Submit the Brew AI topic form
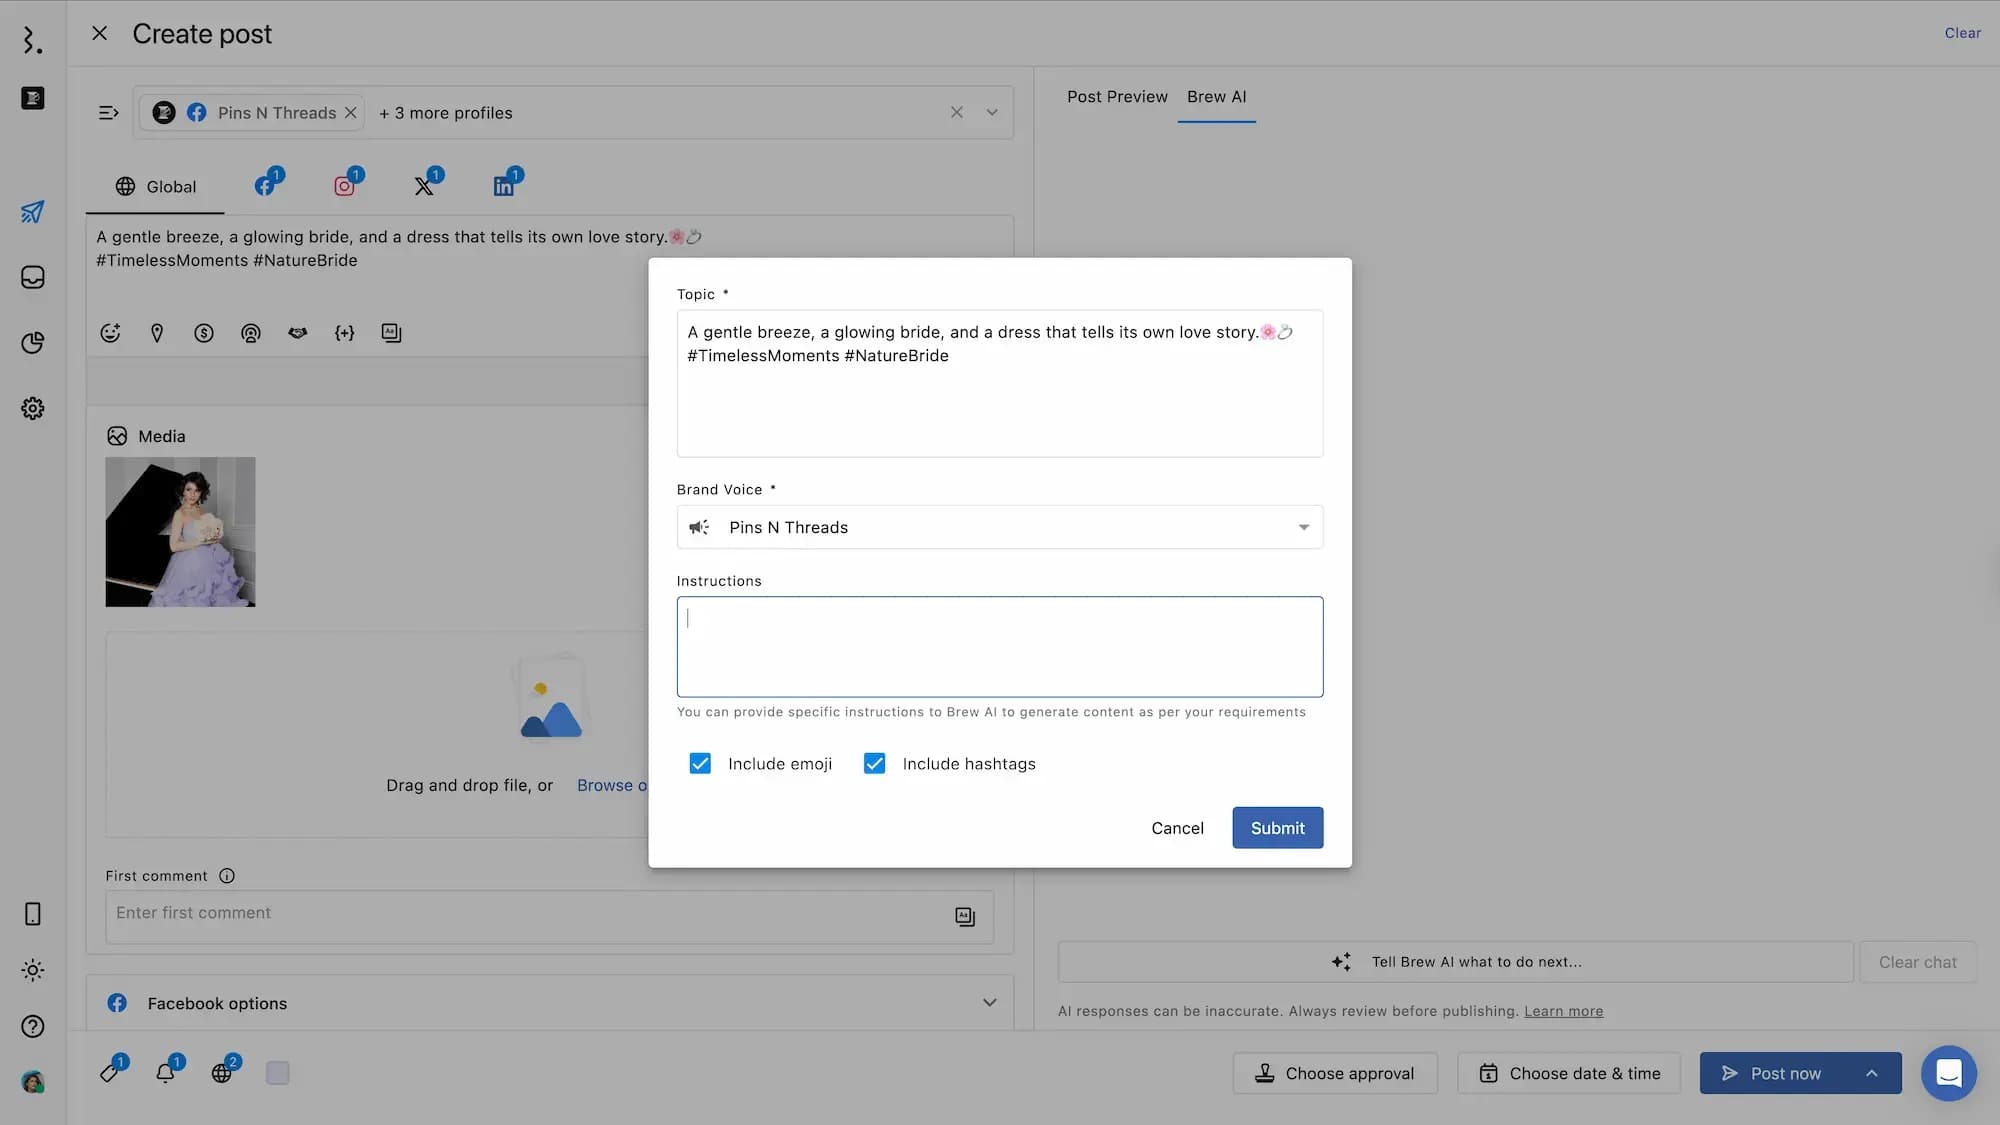The image size is (2000, 1125). (1277, 827)
